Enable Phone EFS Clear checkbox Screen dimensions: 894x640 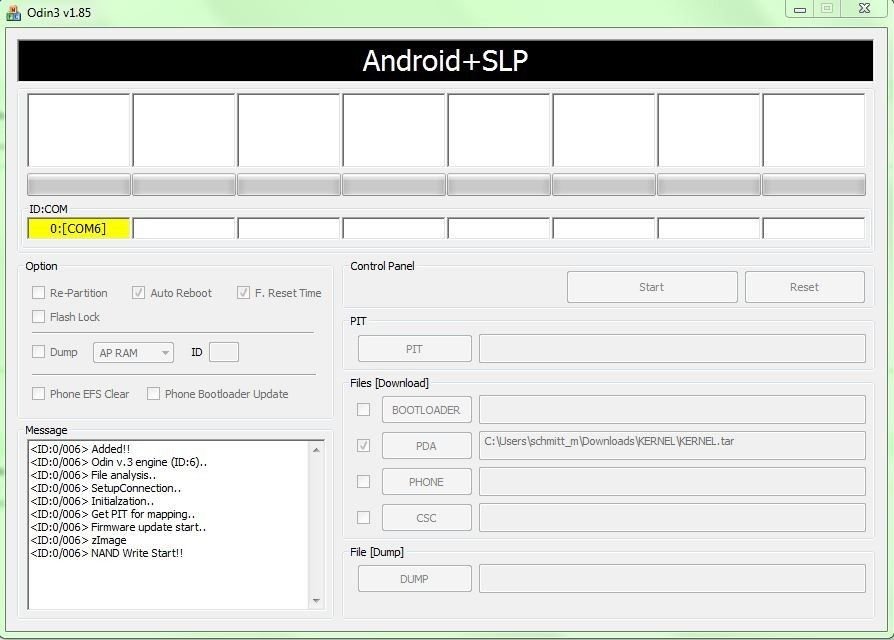click(x=38, y=394)
